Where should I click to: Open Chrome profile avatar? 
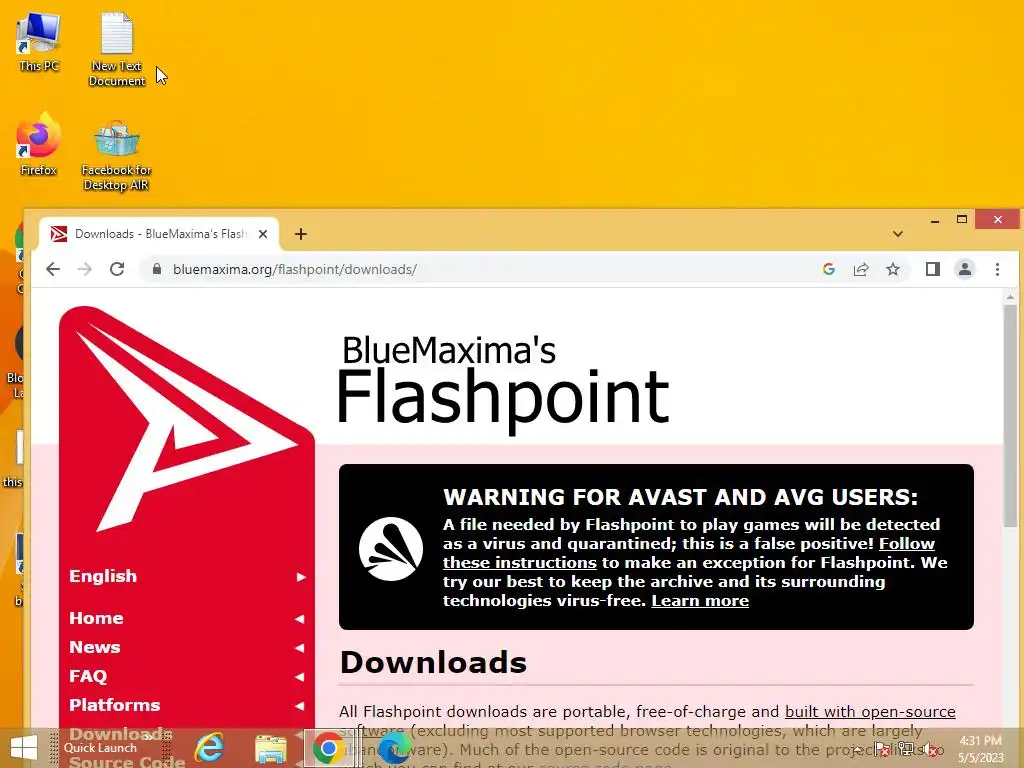pyautogui.click(x=965, y=269)
